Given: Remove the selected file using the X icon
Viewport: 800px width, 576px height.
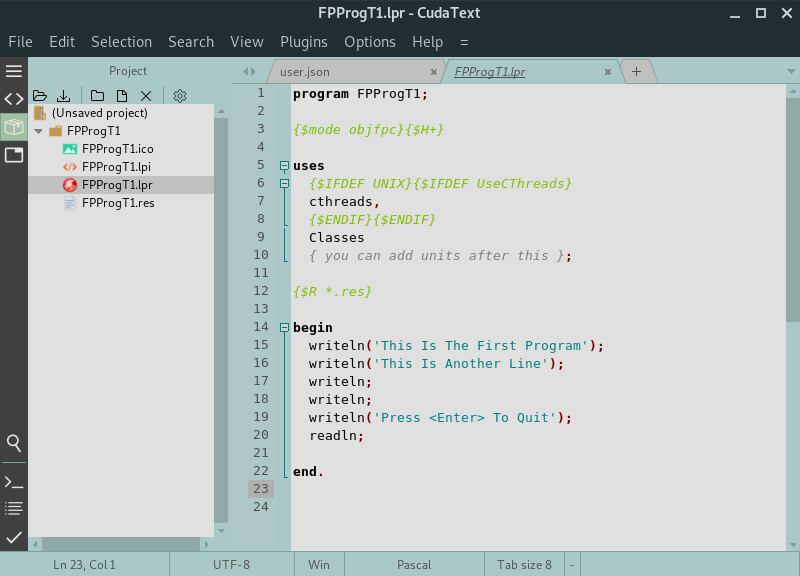Looking at the screenshot, I should click(x=145, y=95).
